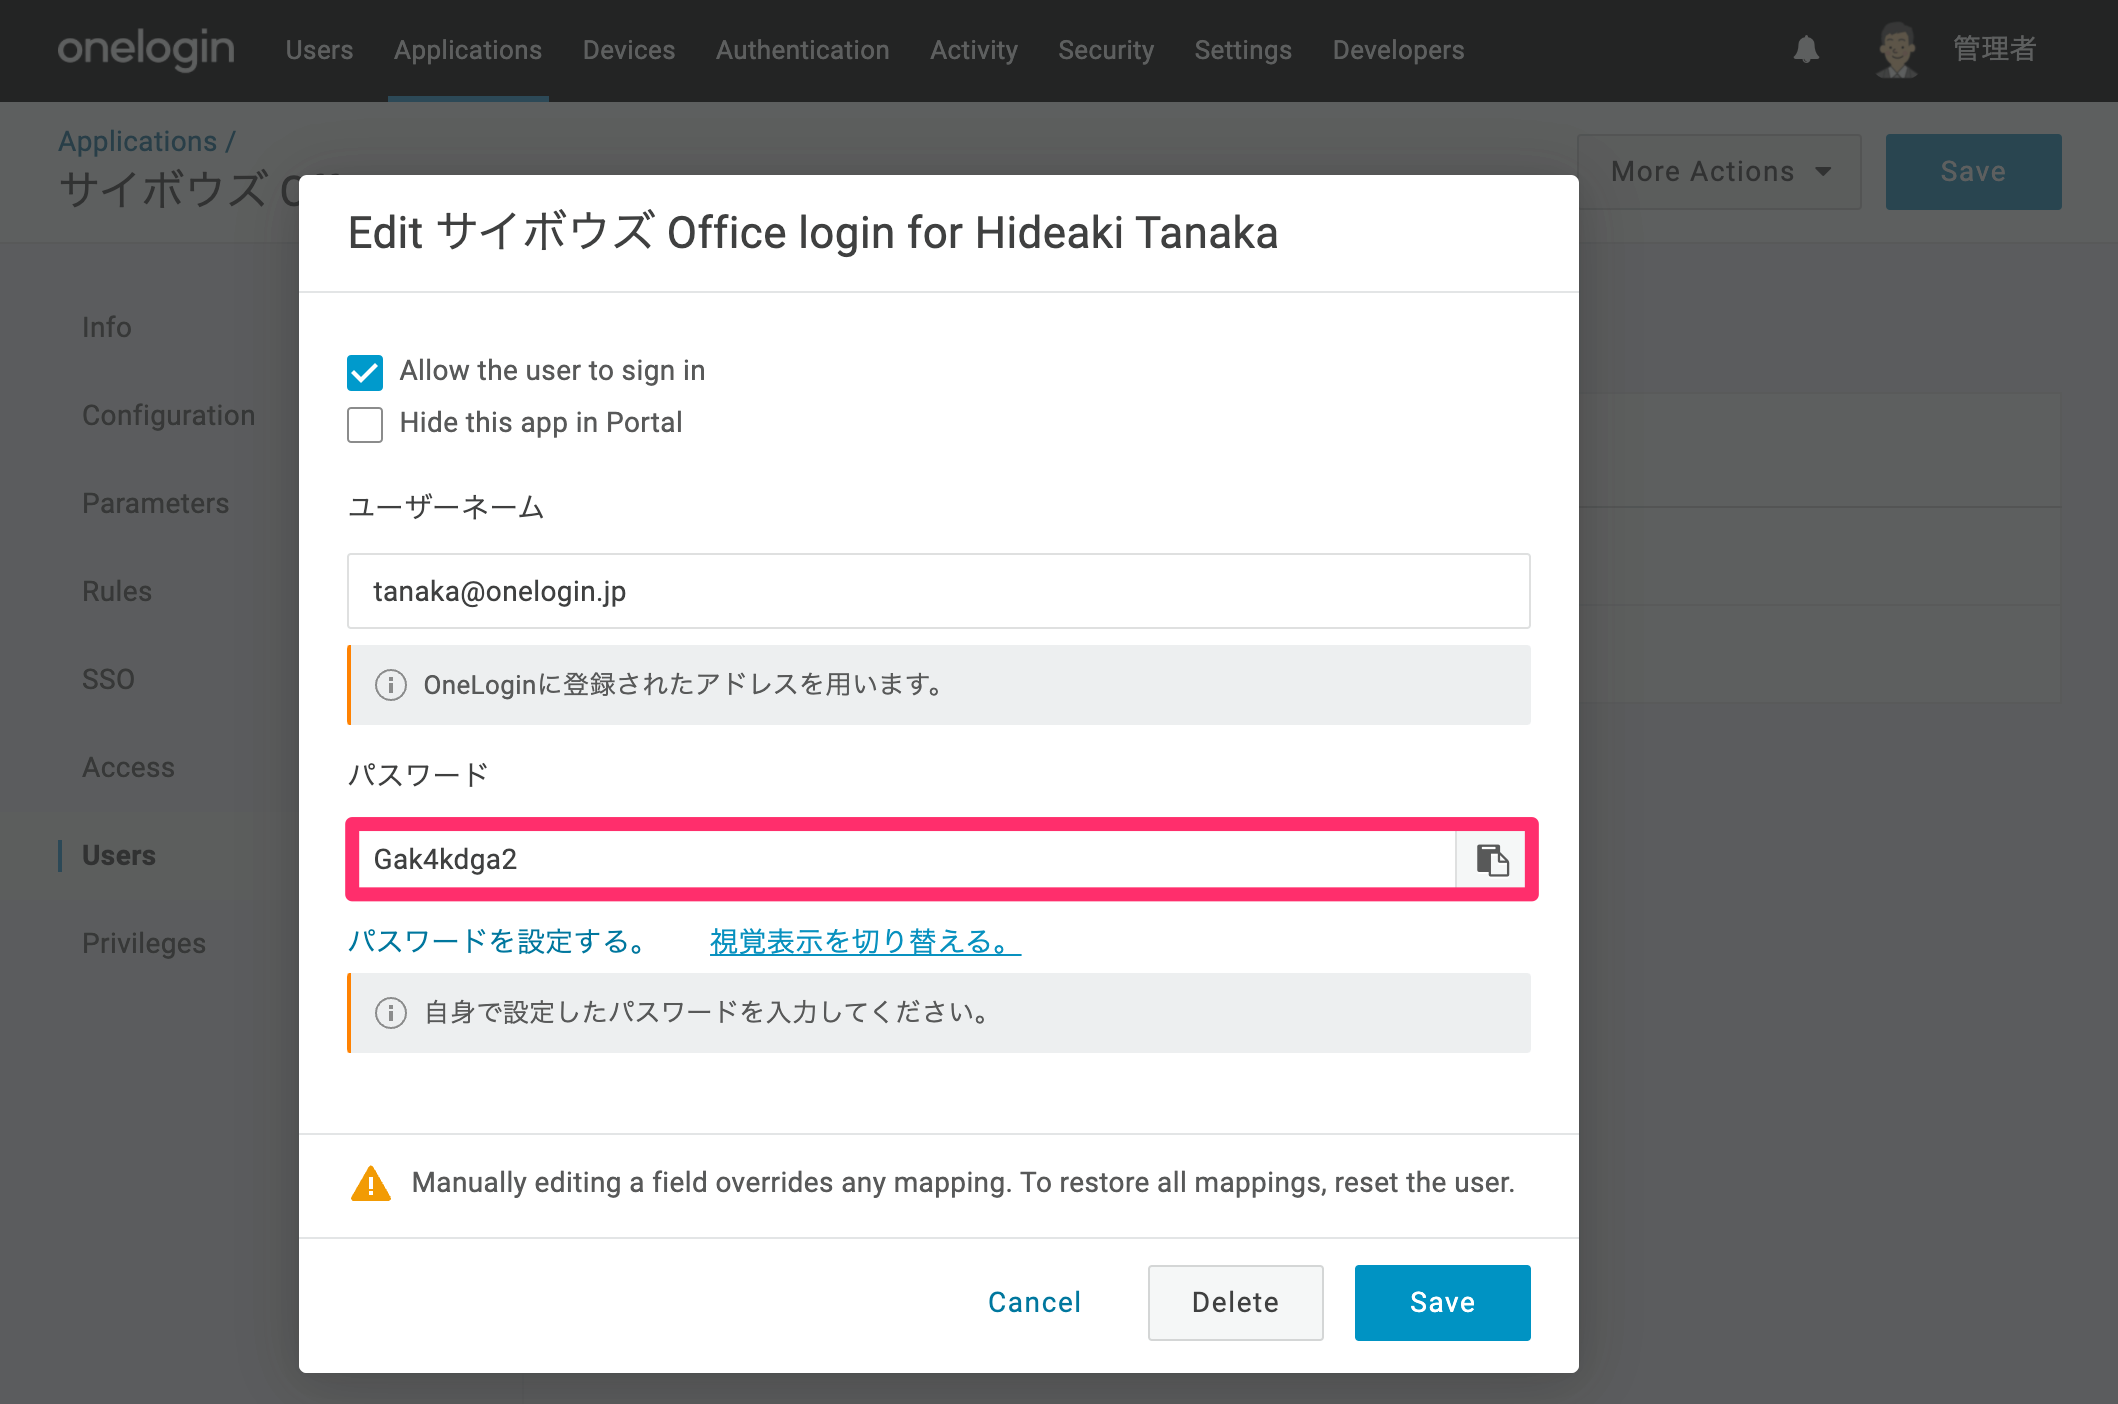Viewport: 2118px width, 1404px height.
Task: Toggle Allow the user to sign in
Action: [x=365, y=372]
